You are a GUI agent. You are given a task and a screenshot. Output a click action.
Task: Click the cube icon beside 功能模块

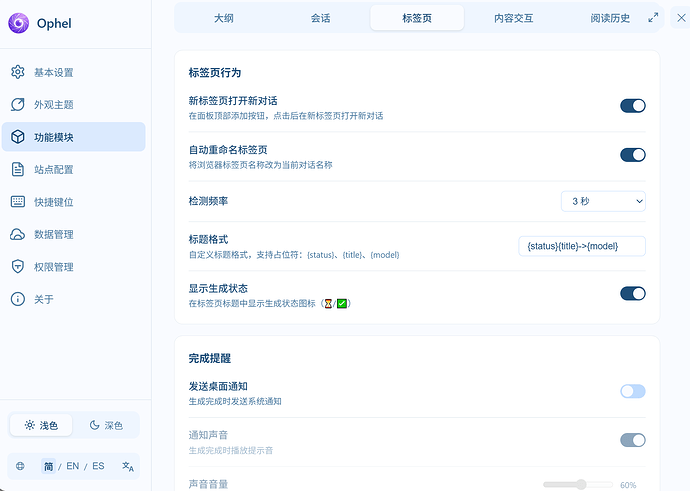(18, 137)
